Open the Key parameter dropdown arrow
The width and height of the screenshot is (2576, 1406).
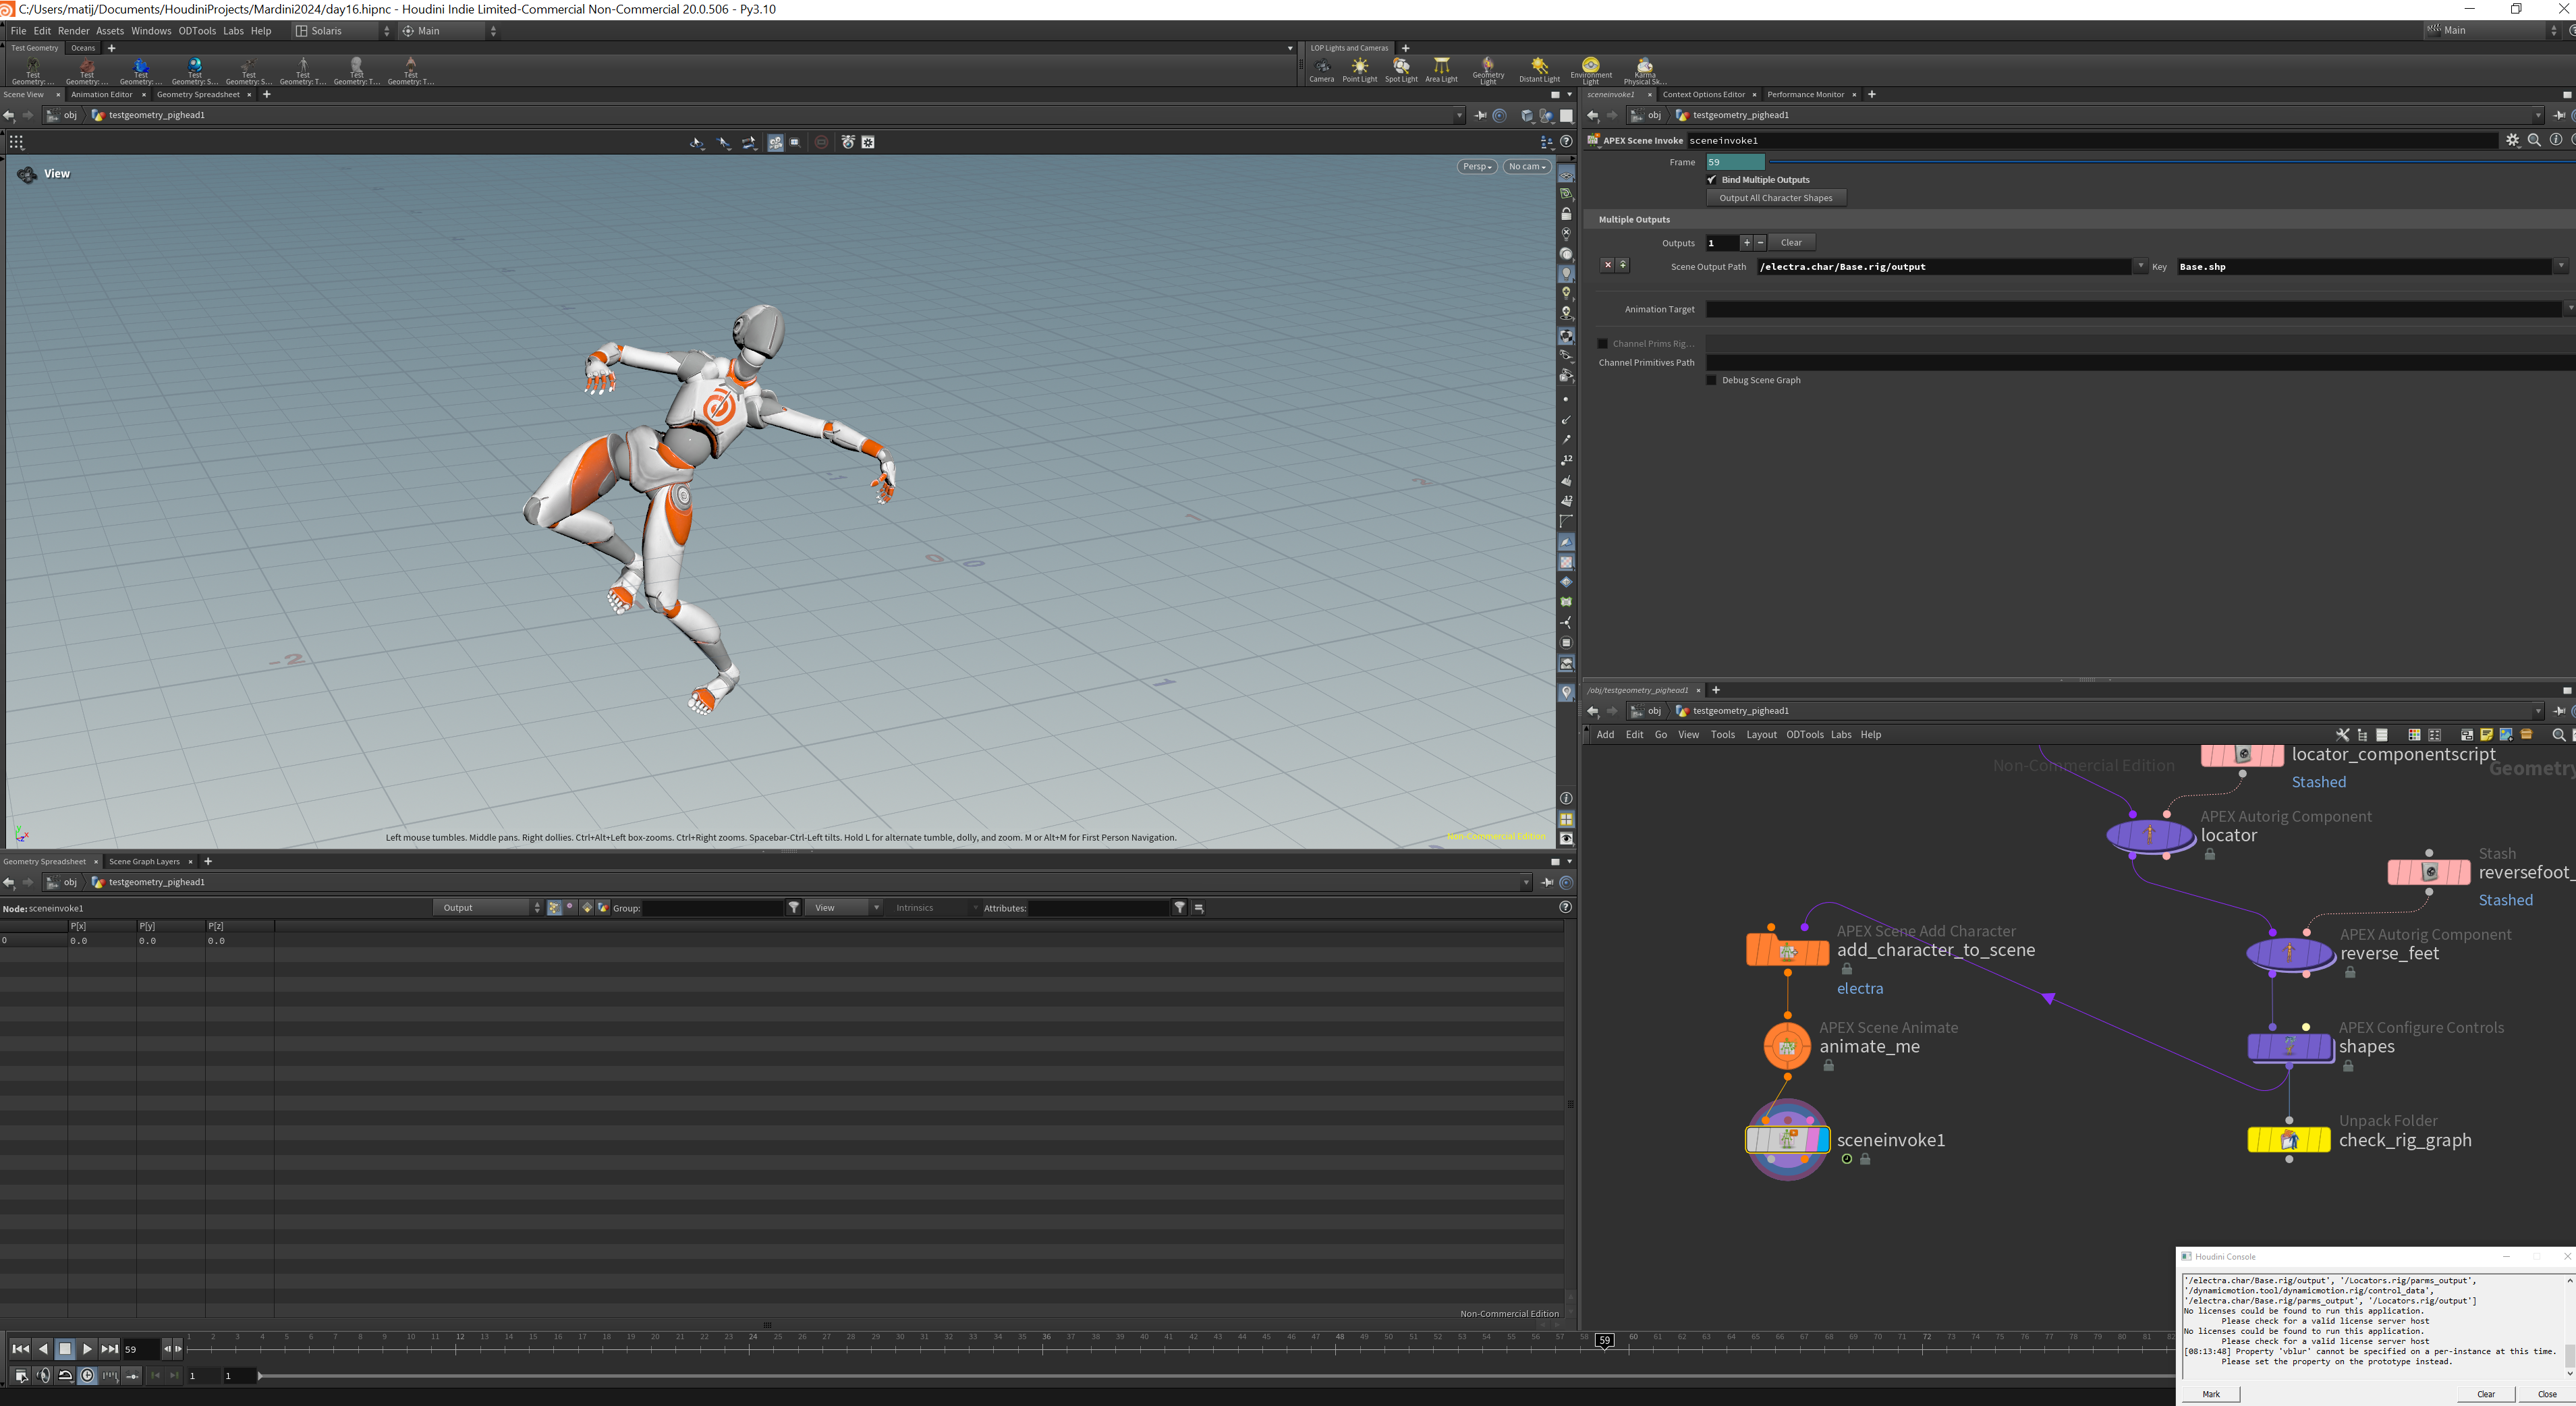2561,267
